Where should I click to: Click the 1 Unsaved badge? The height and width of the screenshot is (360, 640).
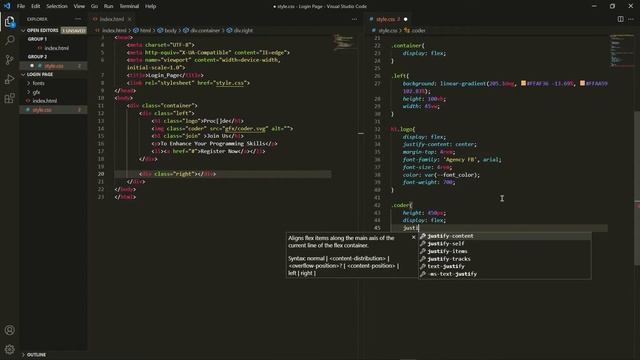click(73, 30)
